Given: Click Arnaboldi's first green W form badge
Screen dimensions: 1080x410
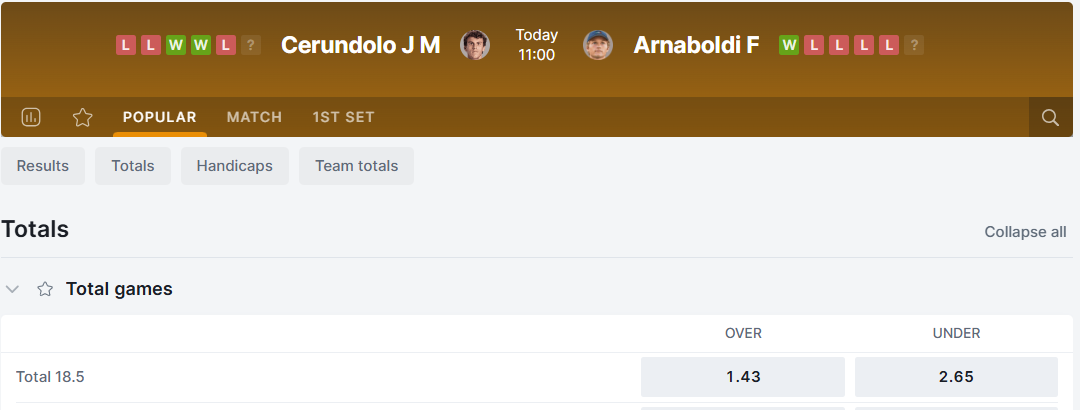Looking at the screenshot, I should (789, 45).
